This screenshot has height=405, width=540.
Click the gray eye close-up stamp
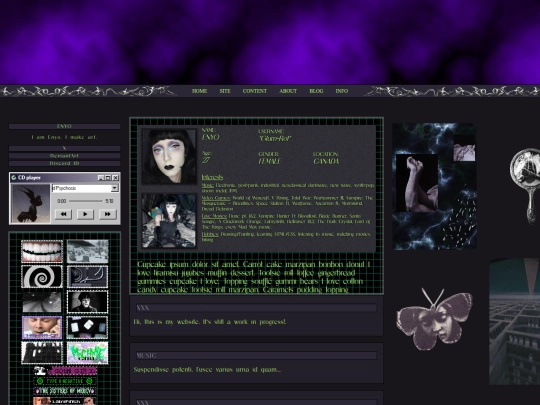42,302
